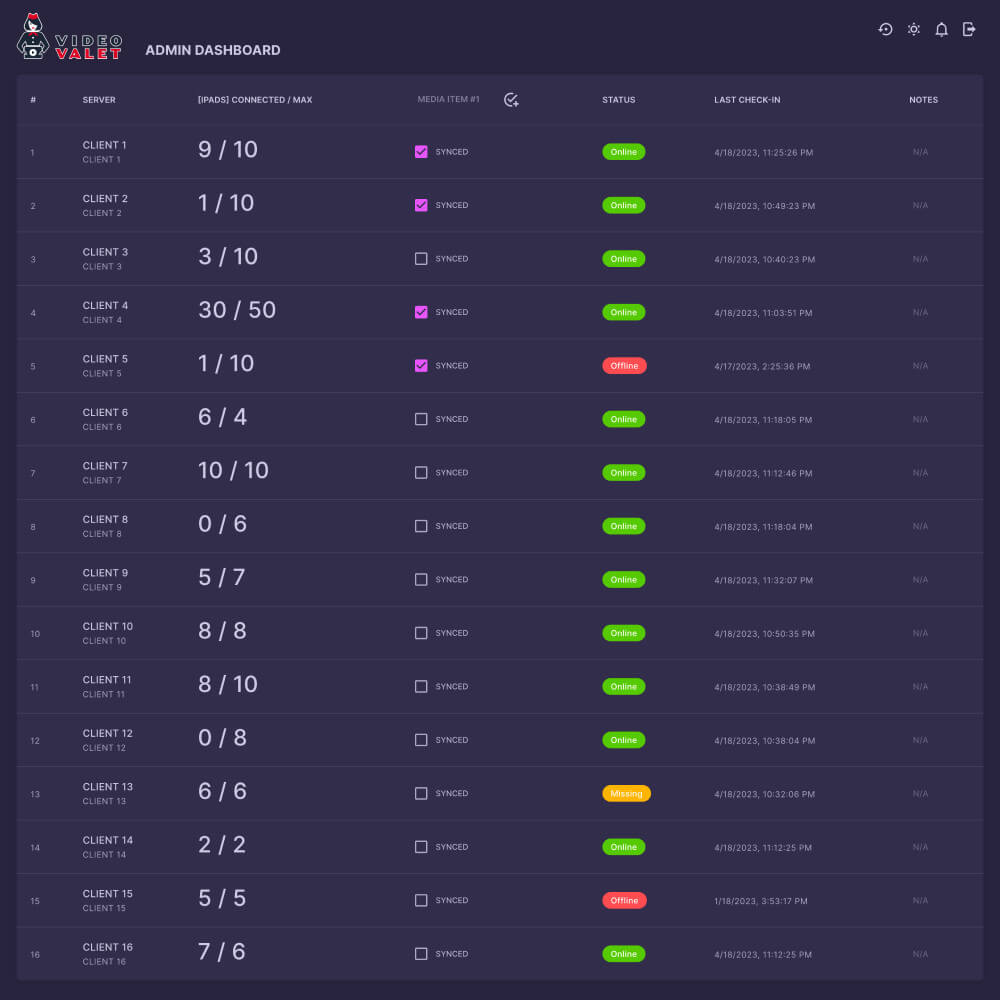The height and width of the screenshot is (1000, 1000).
Task: Select the CLIENT 4 server name
Action: point(105,305)
